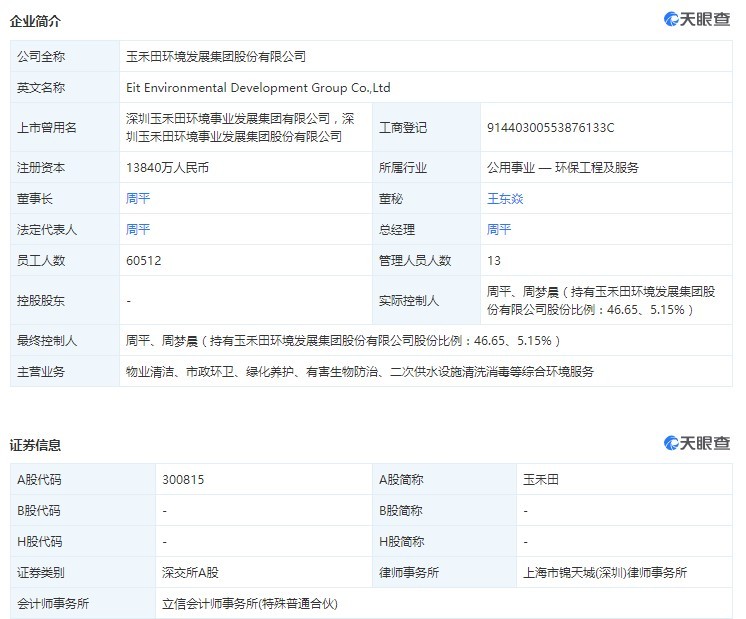Viewport: 746px width, 619px height.
Task: Select 实际控制人 value text
Action: [601, 300]
